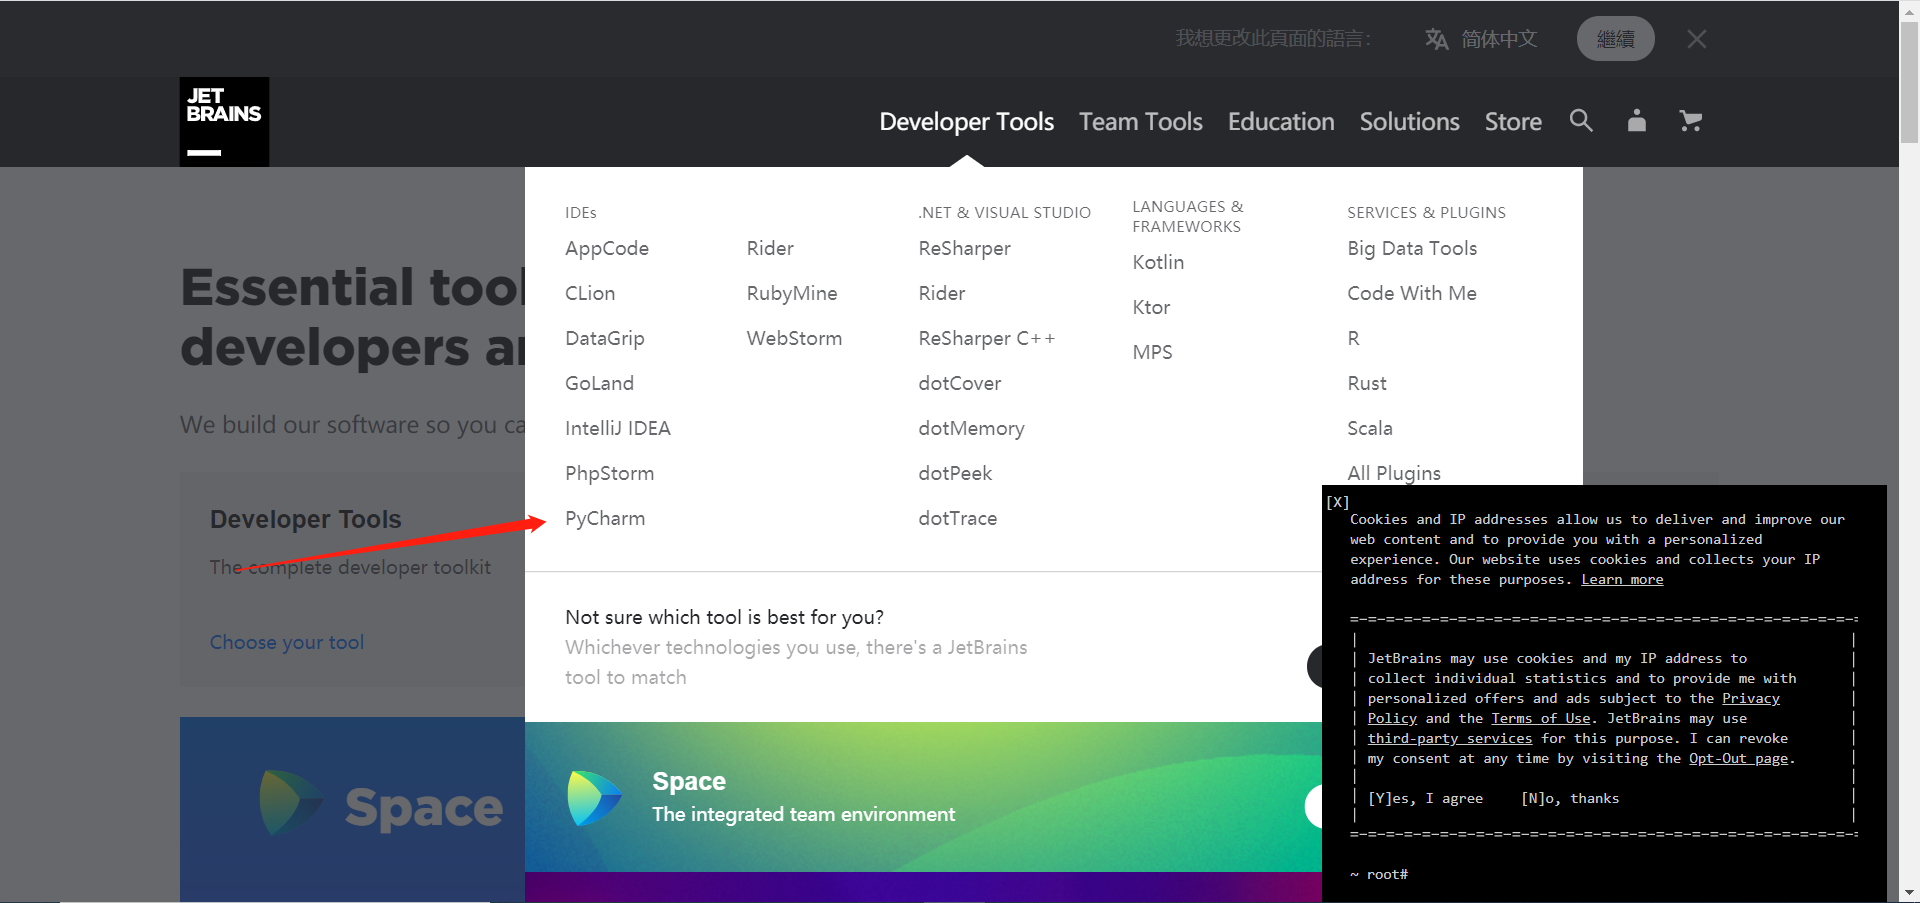Viewport: 1920px width, 903px height.
Task: Select 简体中文 language option
Action: [1499, 39]
